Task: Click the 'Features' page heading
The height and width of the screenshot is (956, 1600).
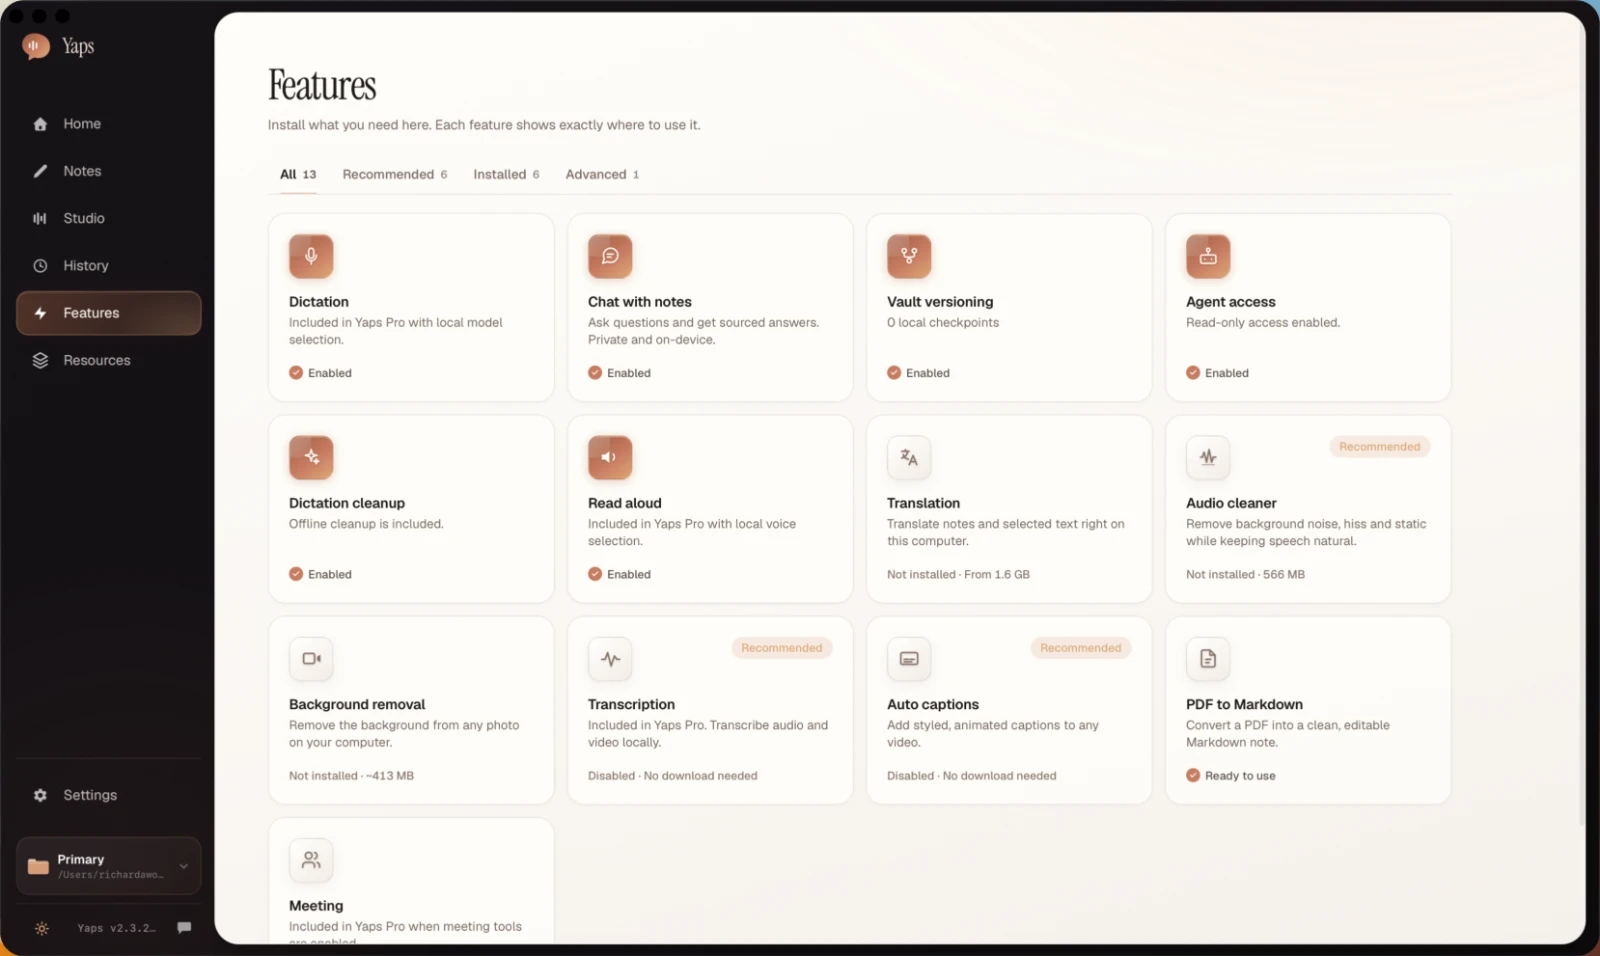Action: (x=322, y=85)
